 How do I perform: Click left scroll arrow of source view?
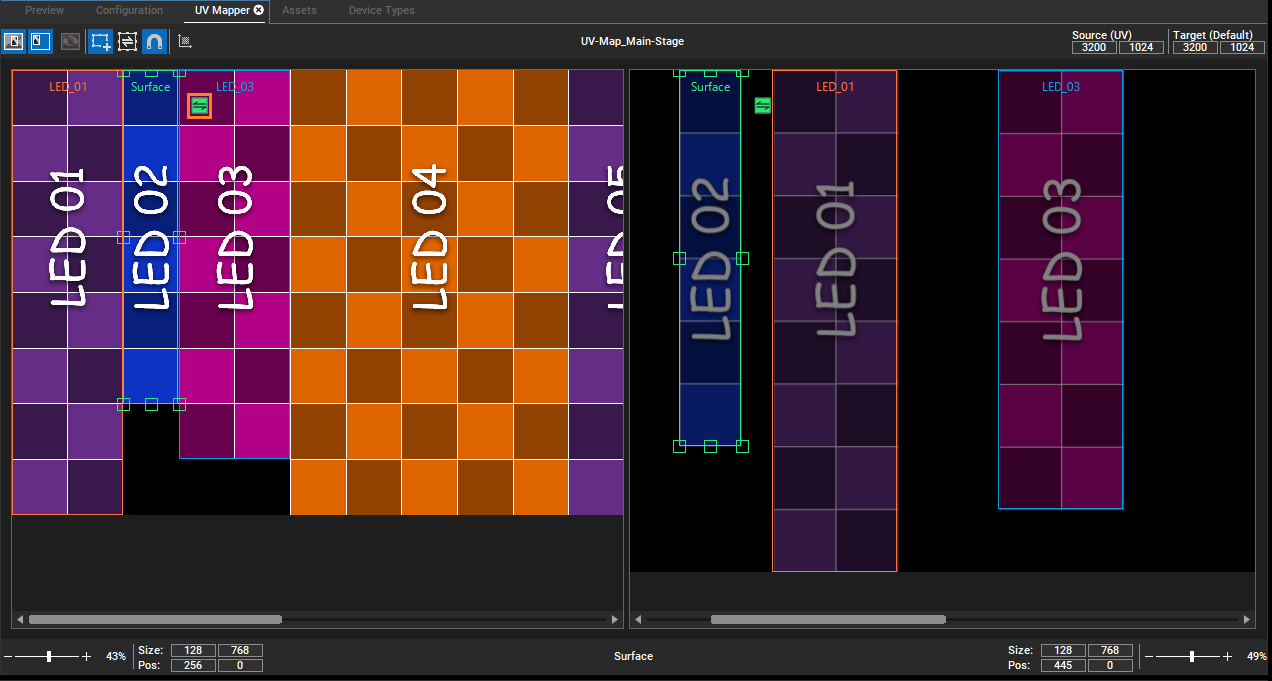20,620
